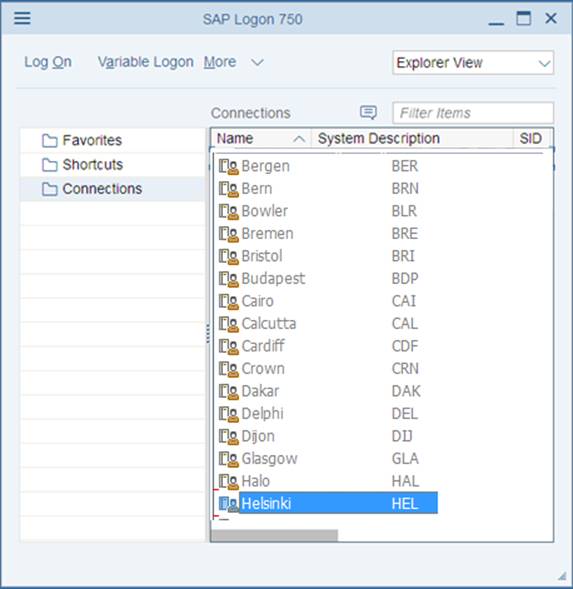This screenshot has width=573, height=589.
Task: Click the Helsinki connection icon
Action: tap(228, 504)
